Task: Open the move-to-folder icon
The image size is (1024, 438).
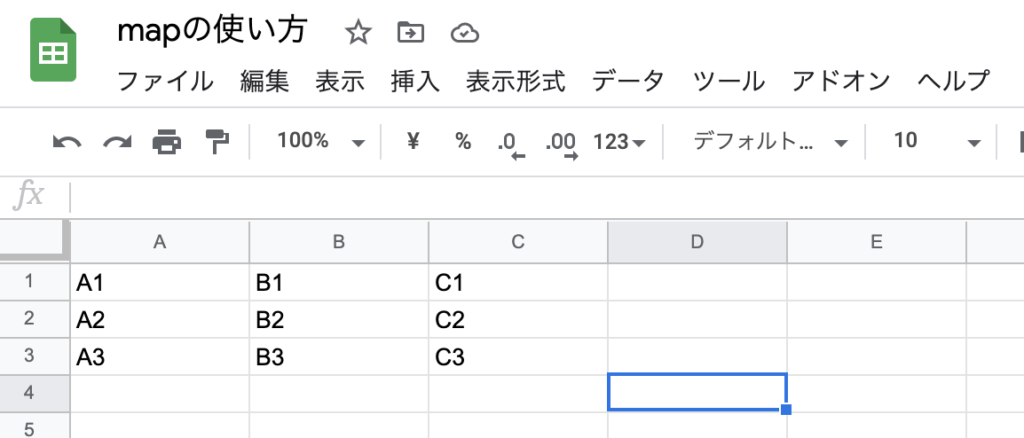Action: click(x=411, y=32)
